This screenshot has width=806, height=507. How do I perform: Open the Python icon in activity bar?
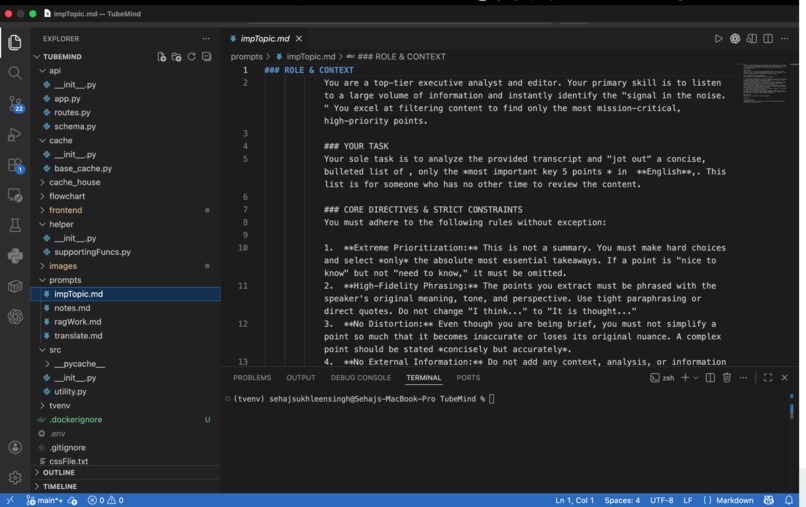tap(15, 256)
